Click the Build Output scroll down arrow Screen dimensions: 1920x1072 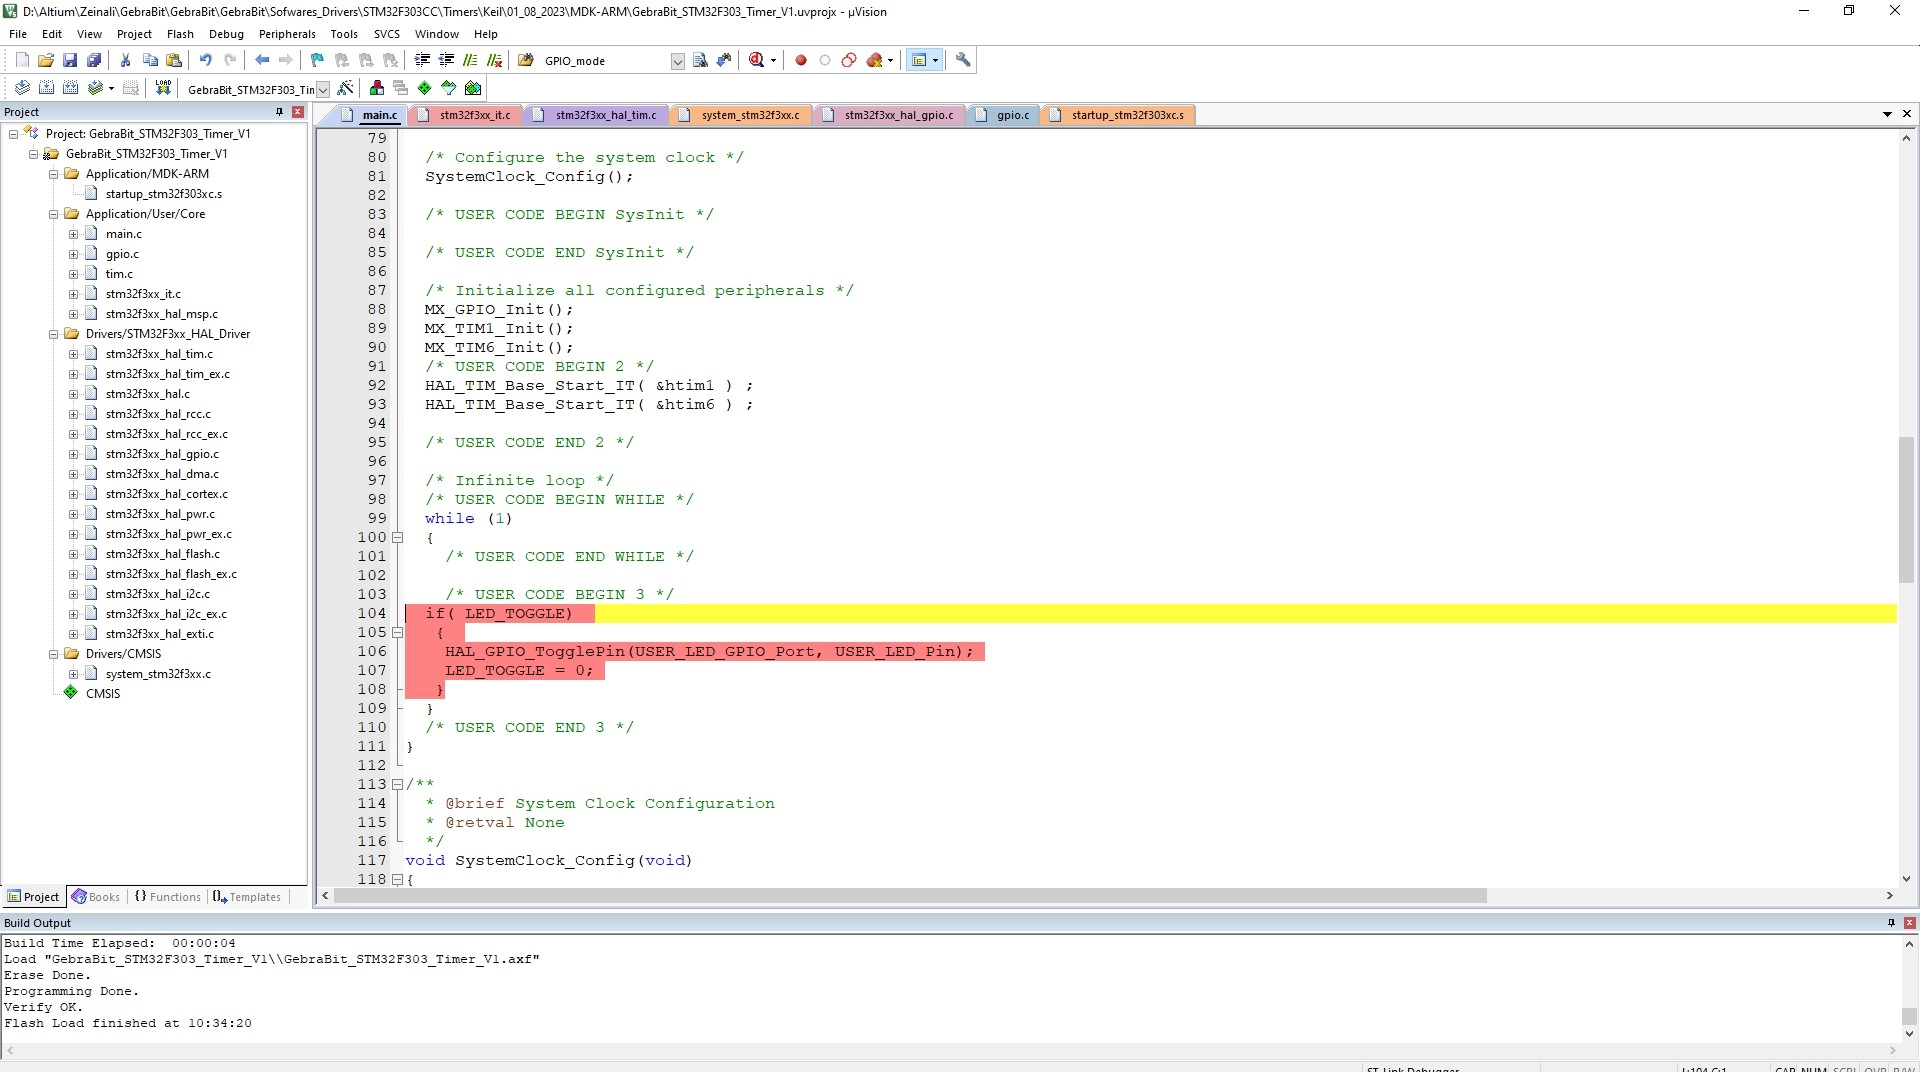point(1909,1034)
